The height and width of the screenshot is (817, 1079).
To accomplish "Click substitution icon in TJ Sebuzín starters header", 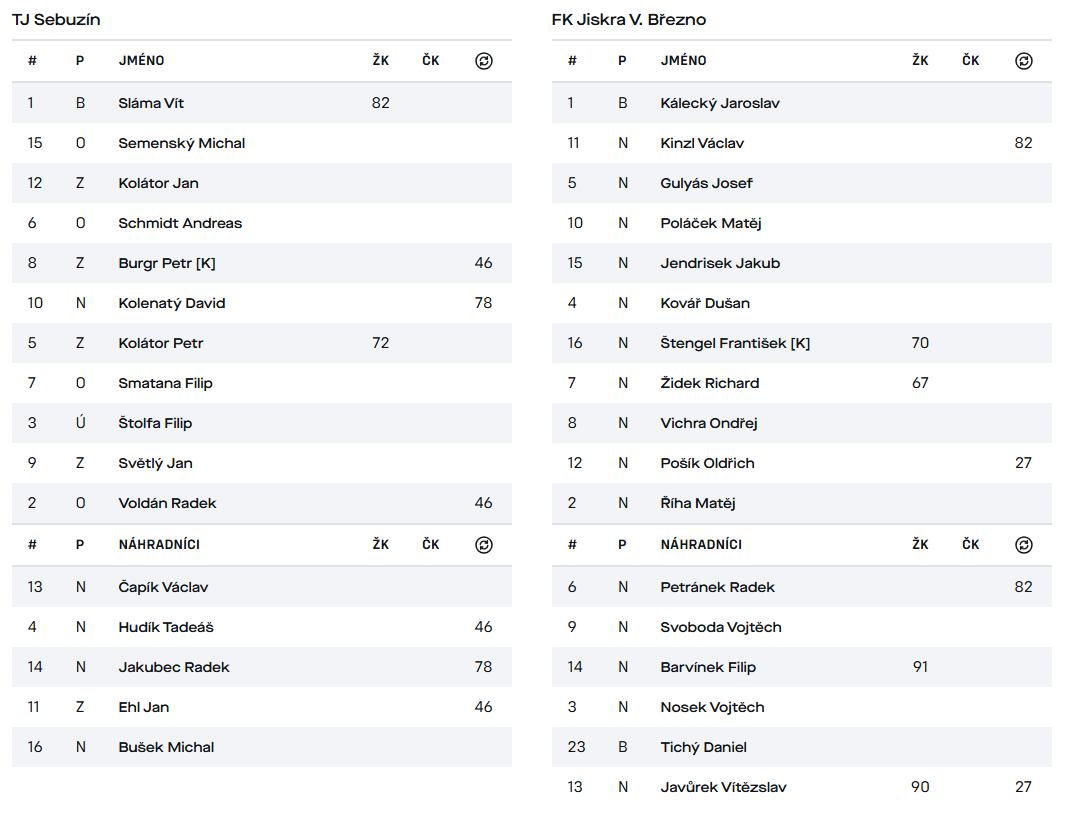I will point(484,61).
